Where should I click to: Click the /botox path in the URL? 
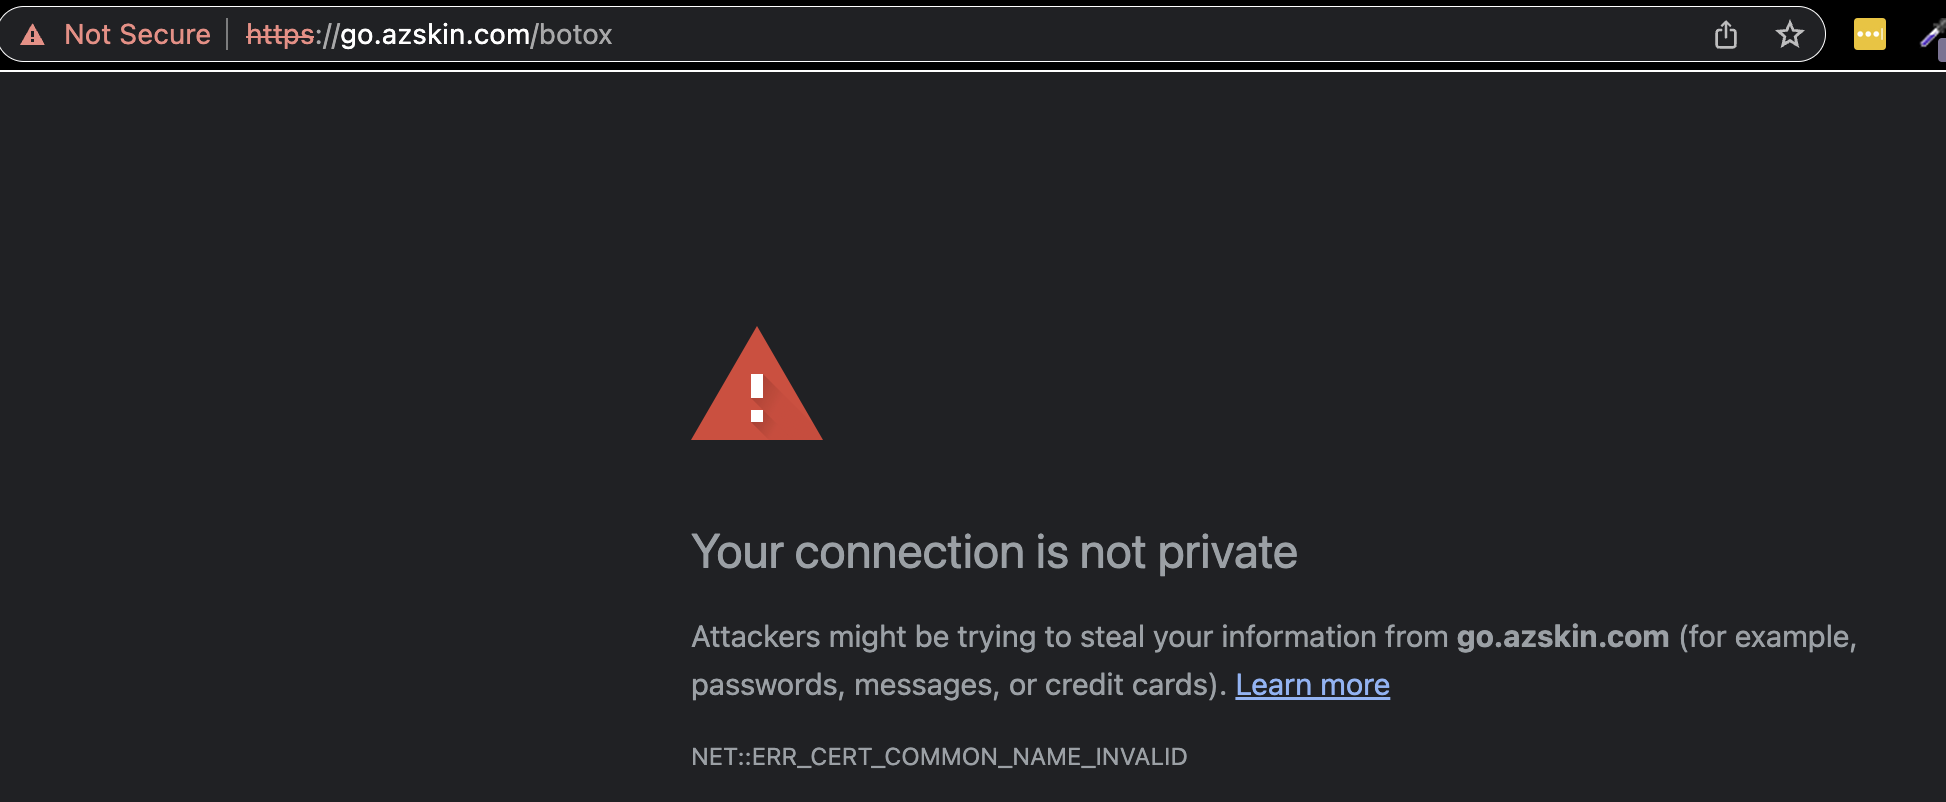tap(571, 35)
